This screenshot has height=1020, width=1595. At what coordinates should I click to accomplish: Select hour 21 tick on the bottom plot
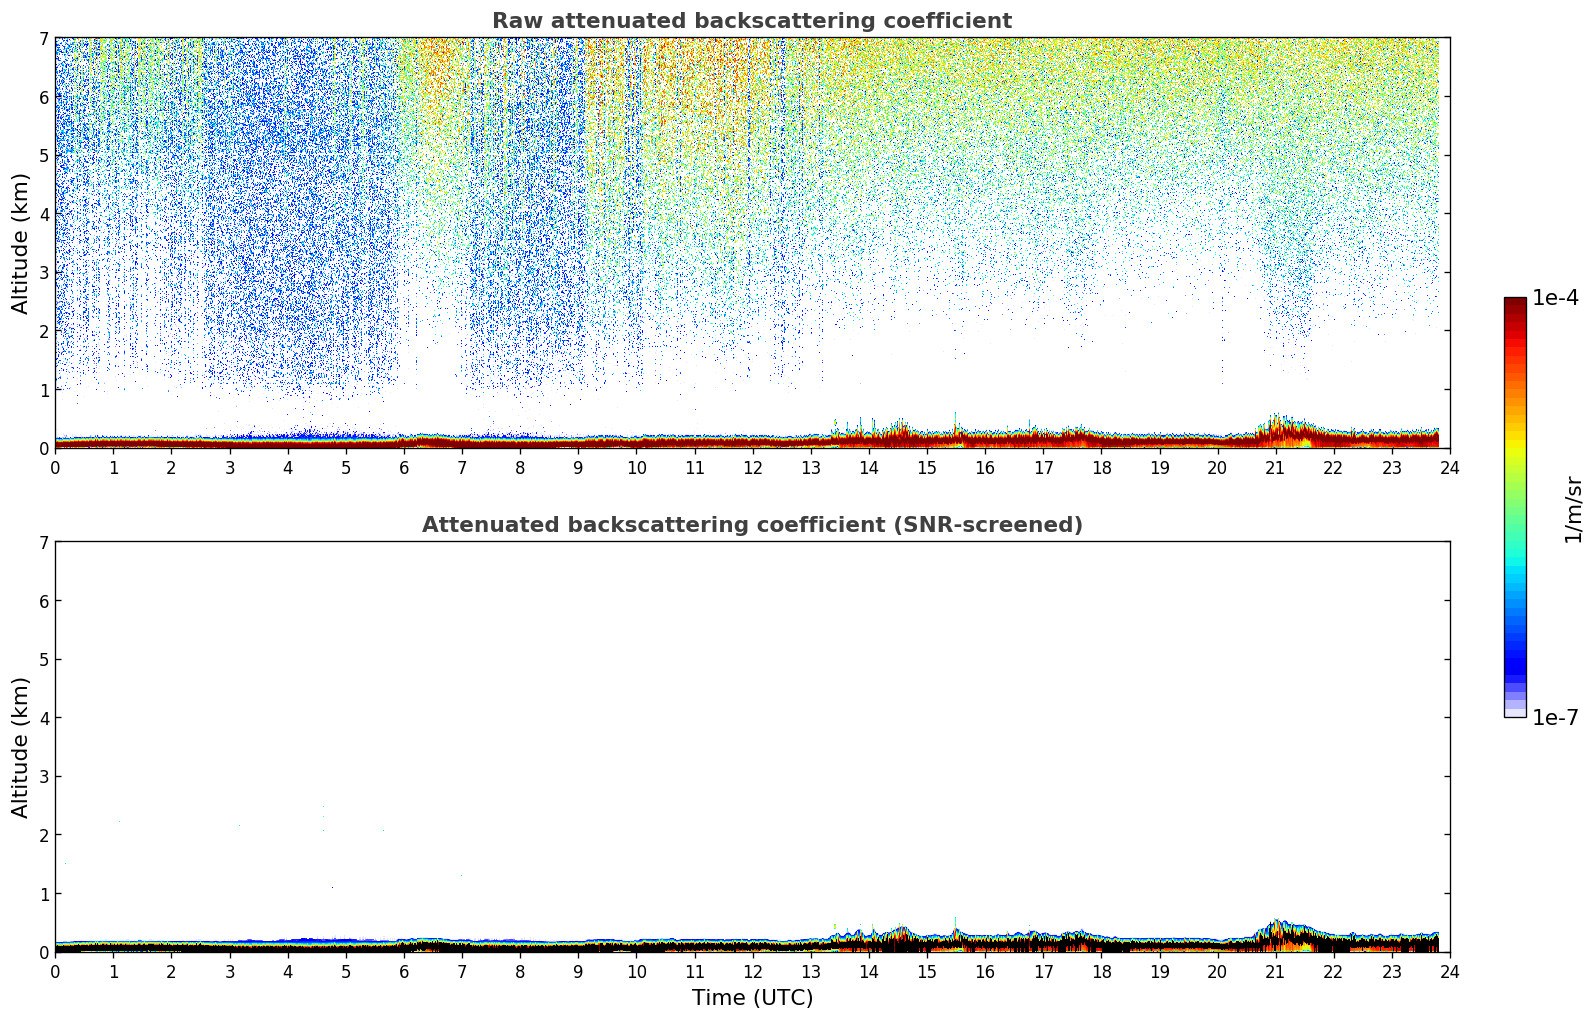click(x=1275, y=971)
